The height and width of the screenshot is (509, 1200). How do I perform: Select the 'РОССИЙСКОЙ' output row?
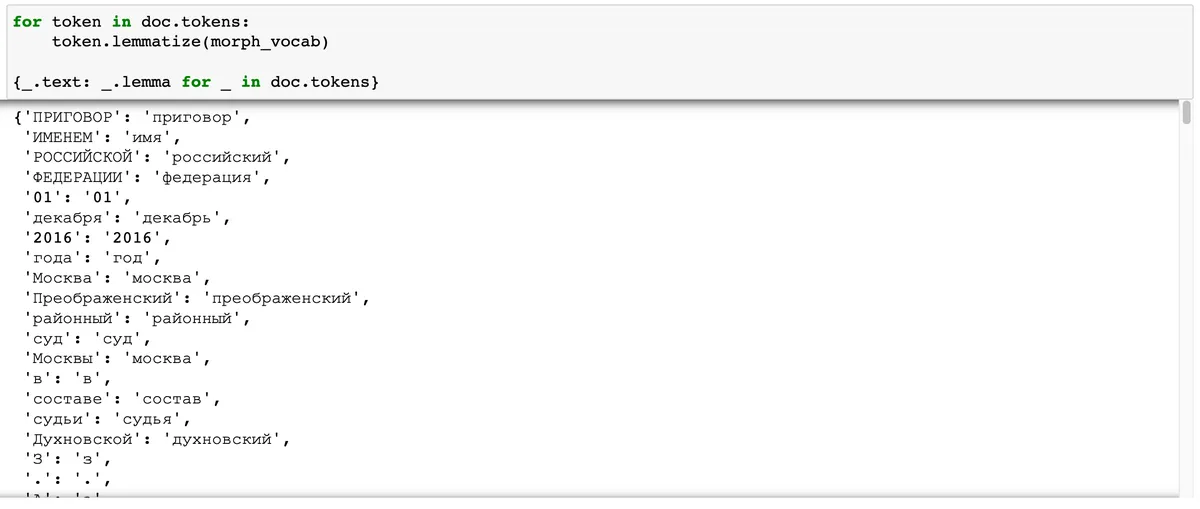[156, 158]
